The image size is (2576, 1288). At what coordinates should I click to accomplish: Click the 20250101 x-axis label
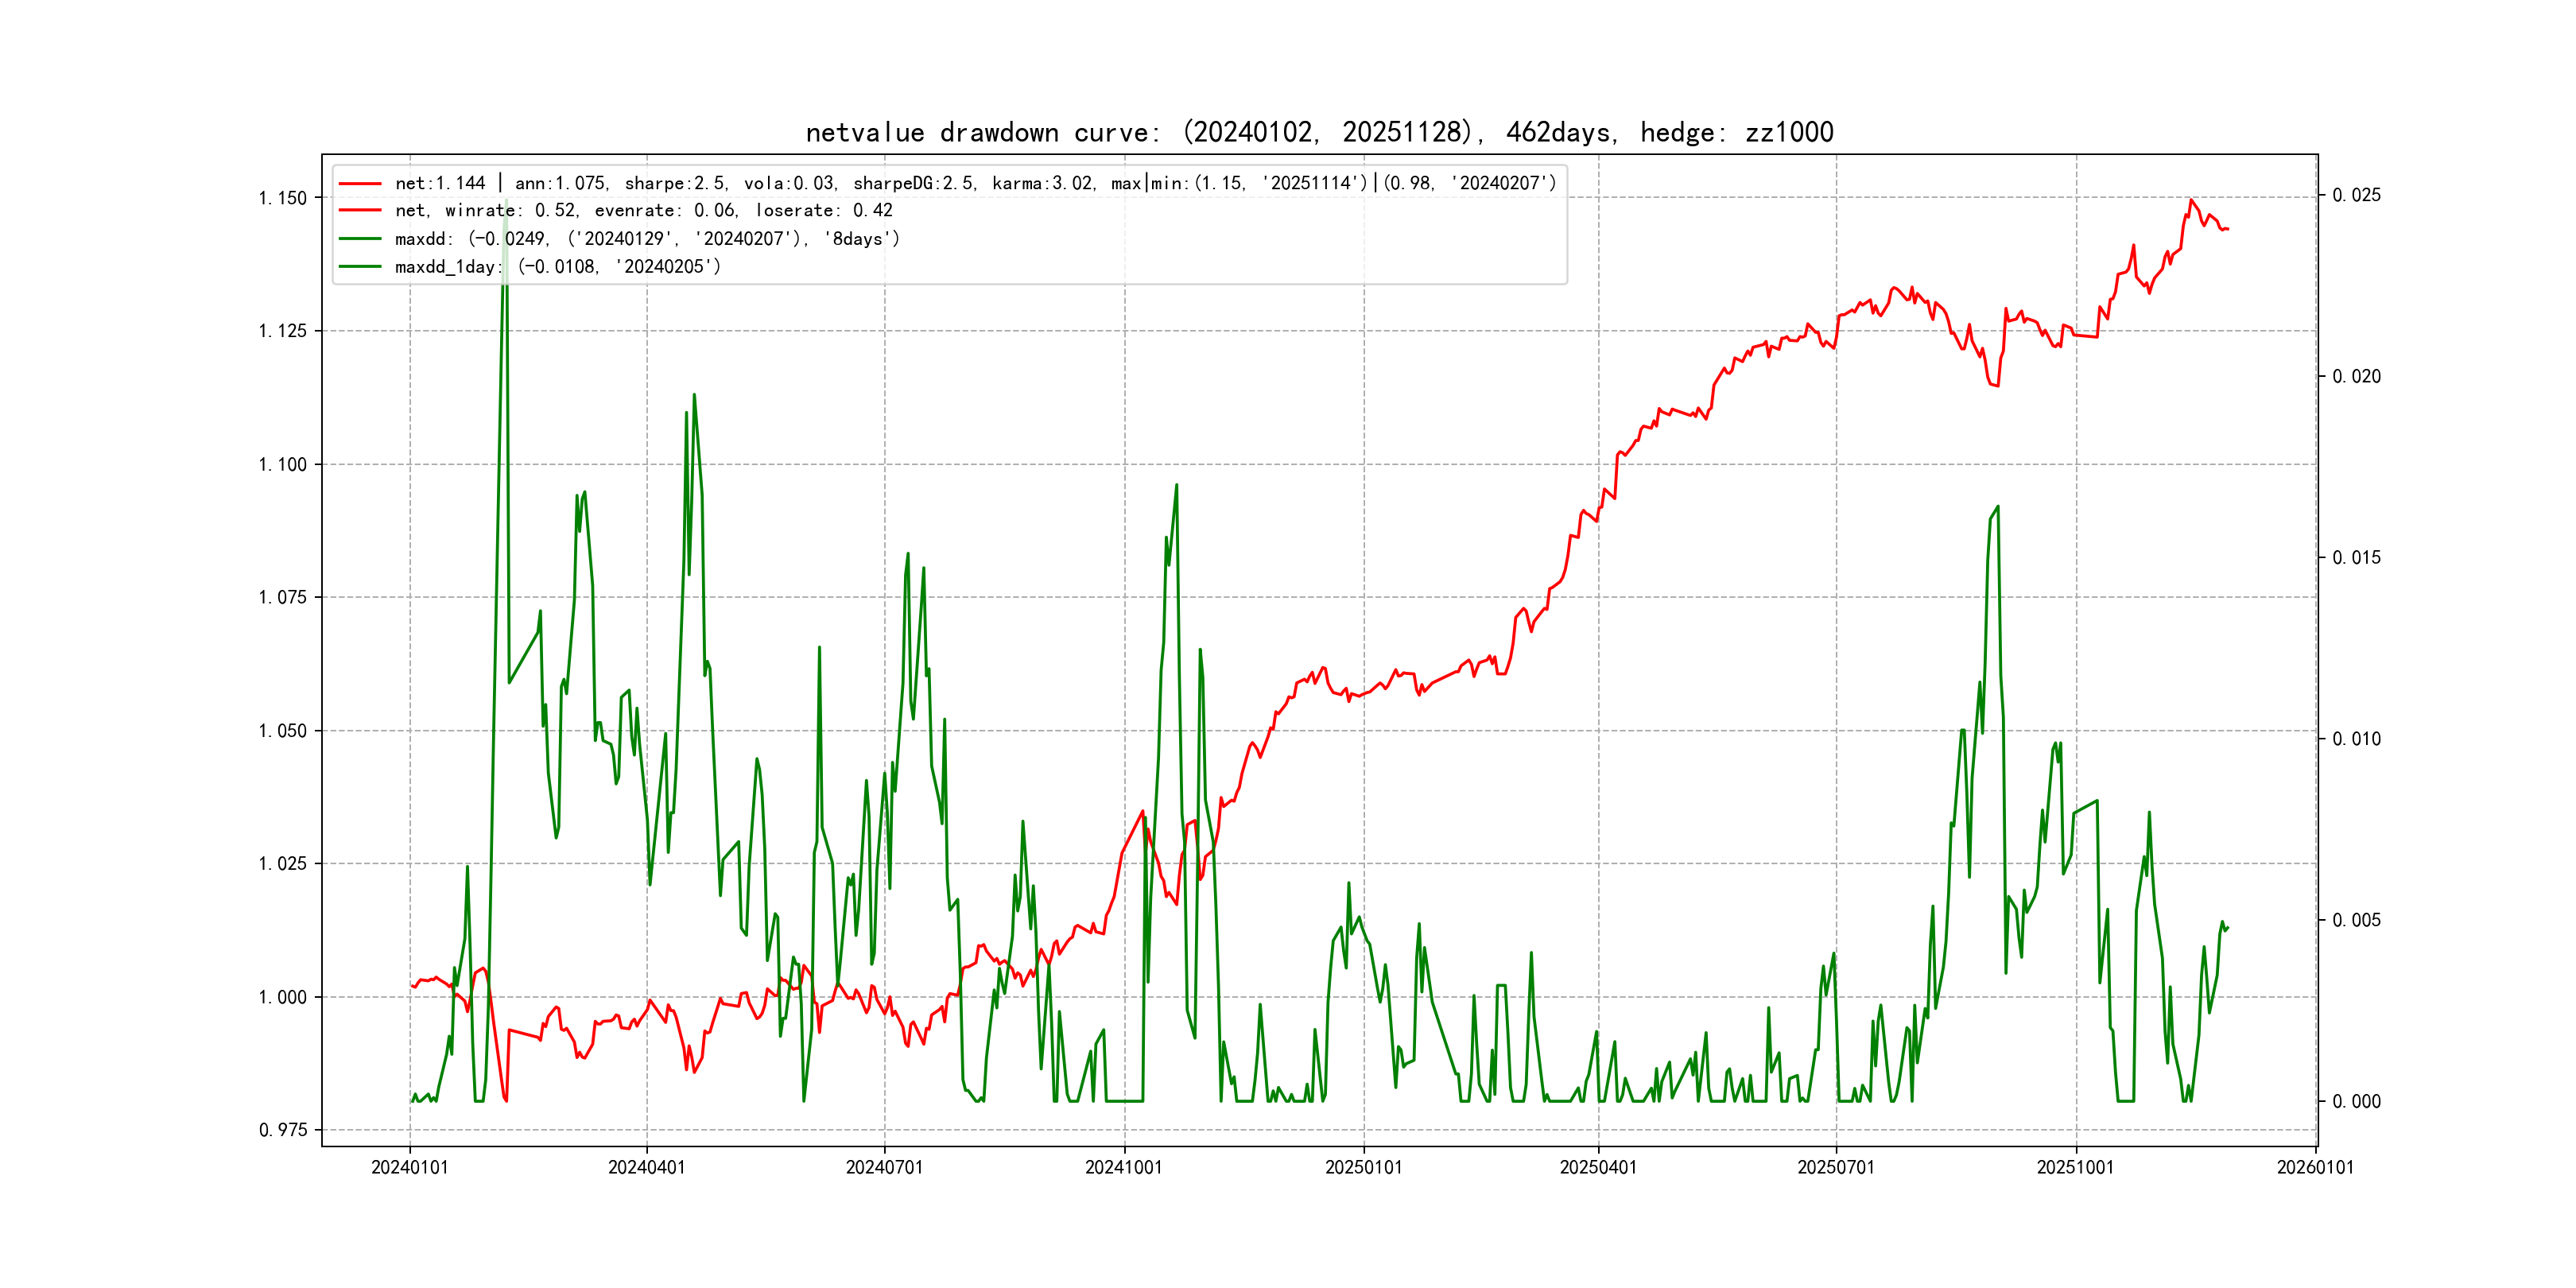point(1364,1167)
